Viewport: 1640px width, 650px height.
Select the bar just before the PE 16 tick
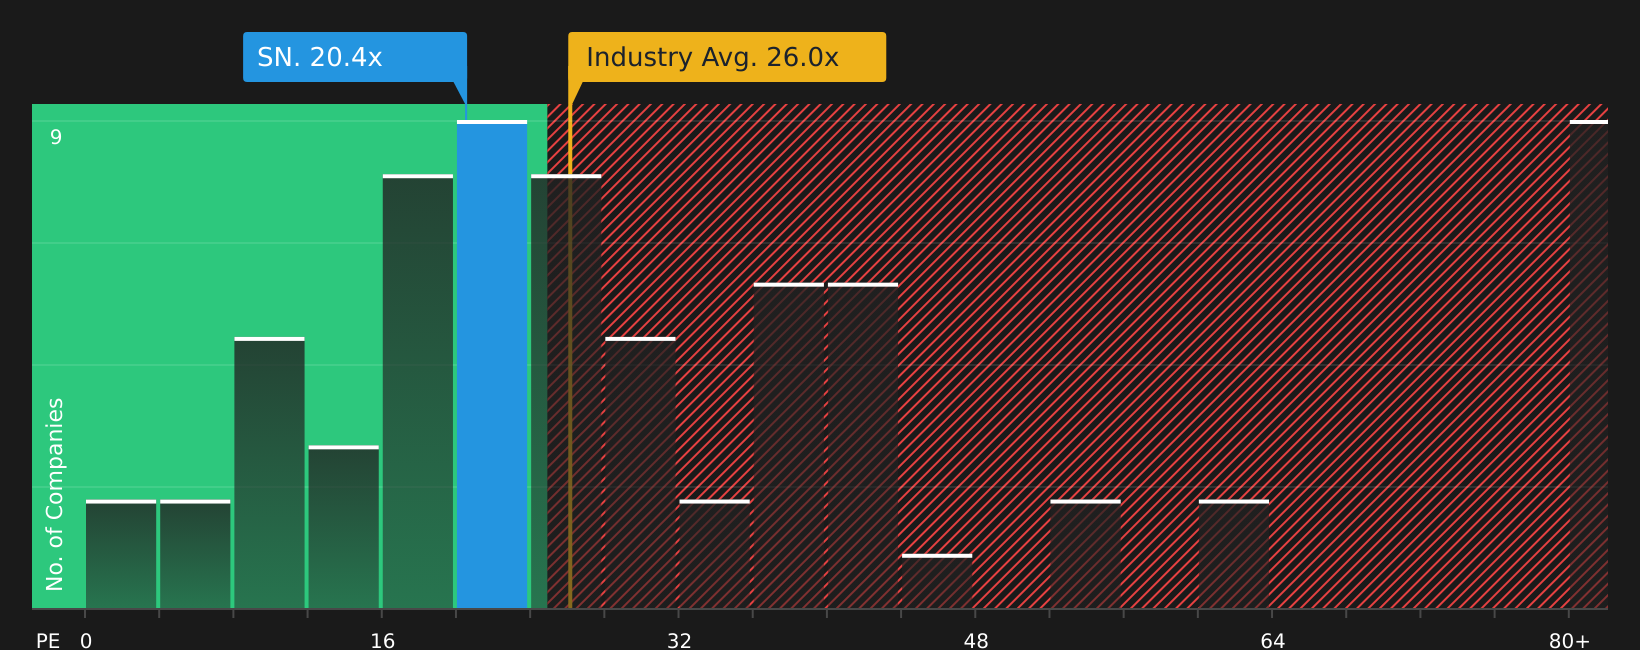coord(344,527)
